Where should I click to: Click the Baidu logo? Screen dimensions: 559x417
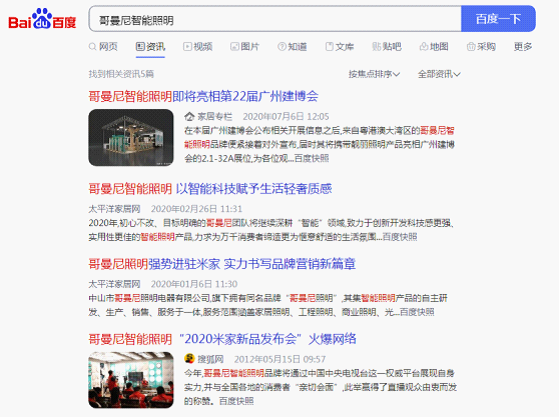coord(42,19)
